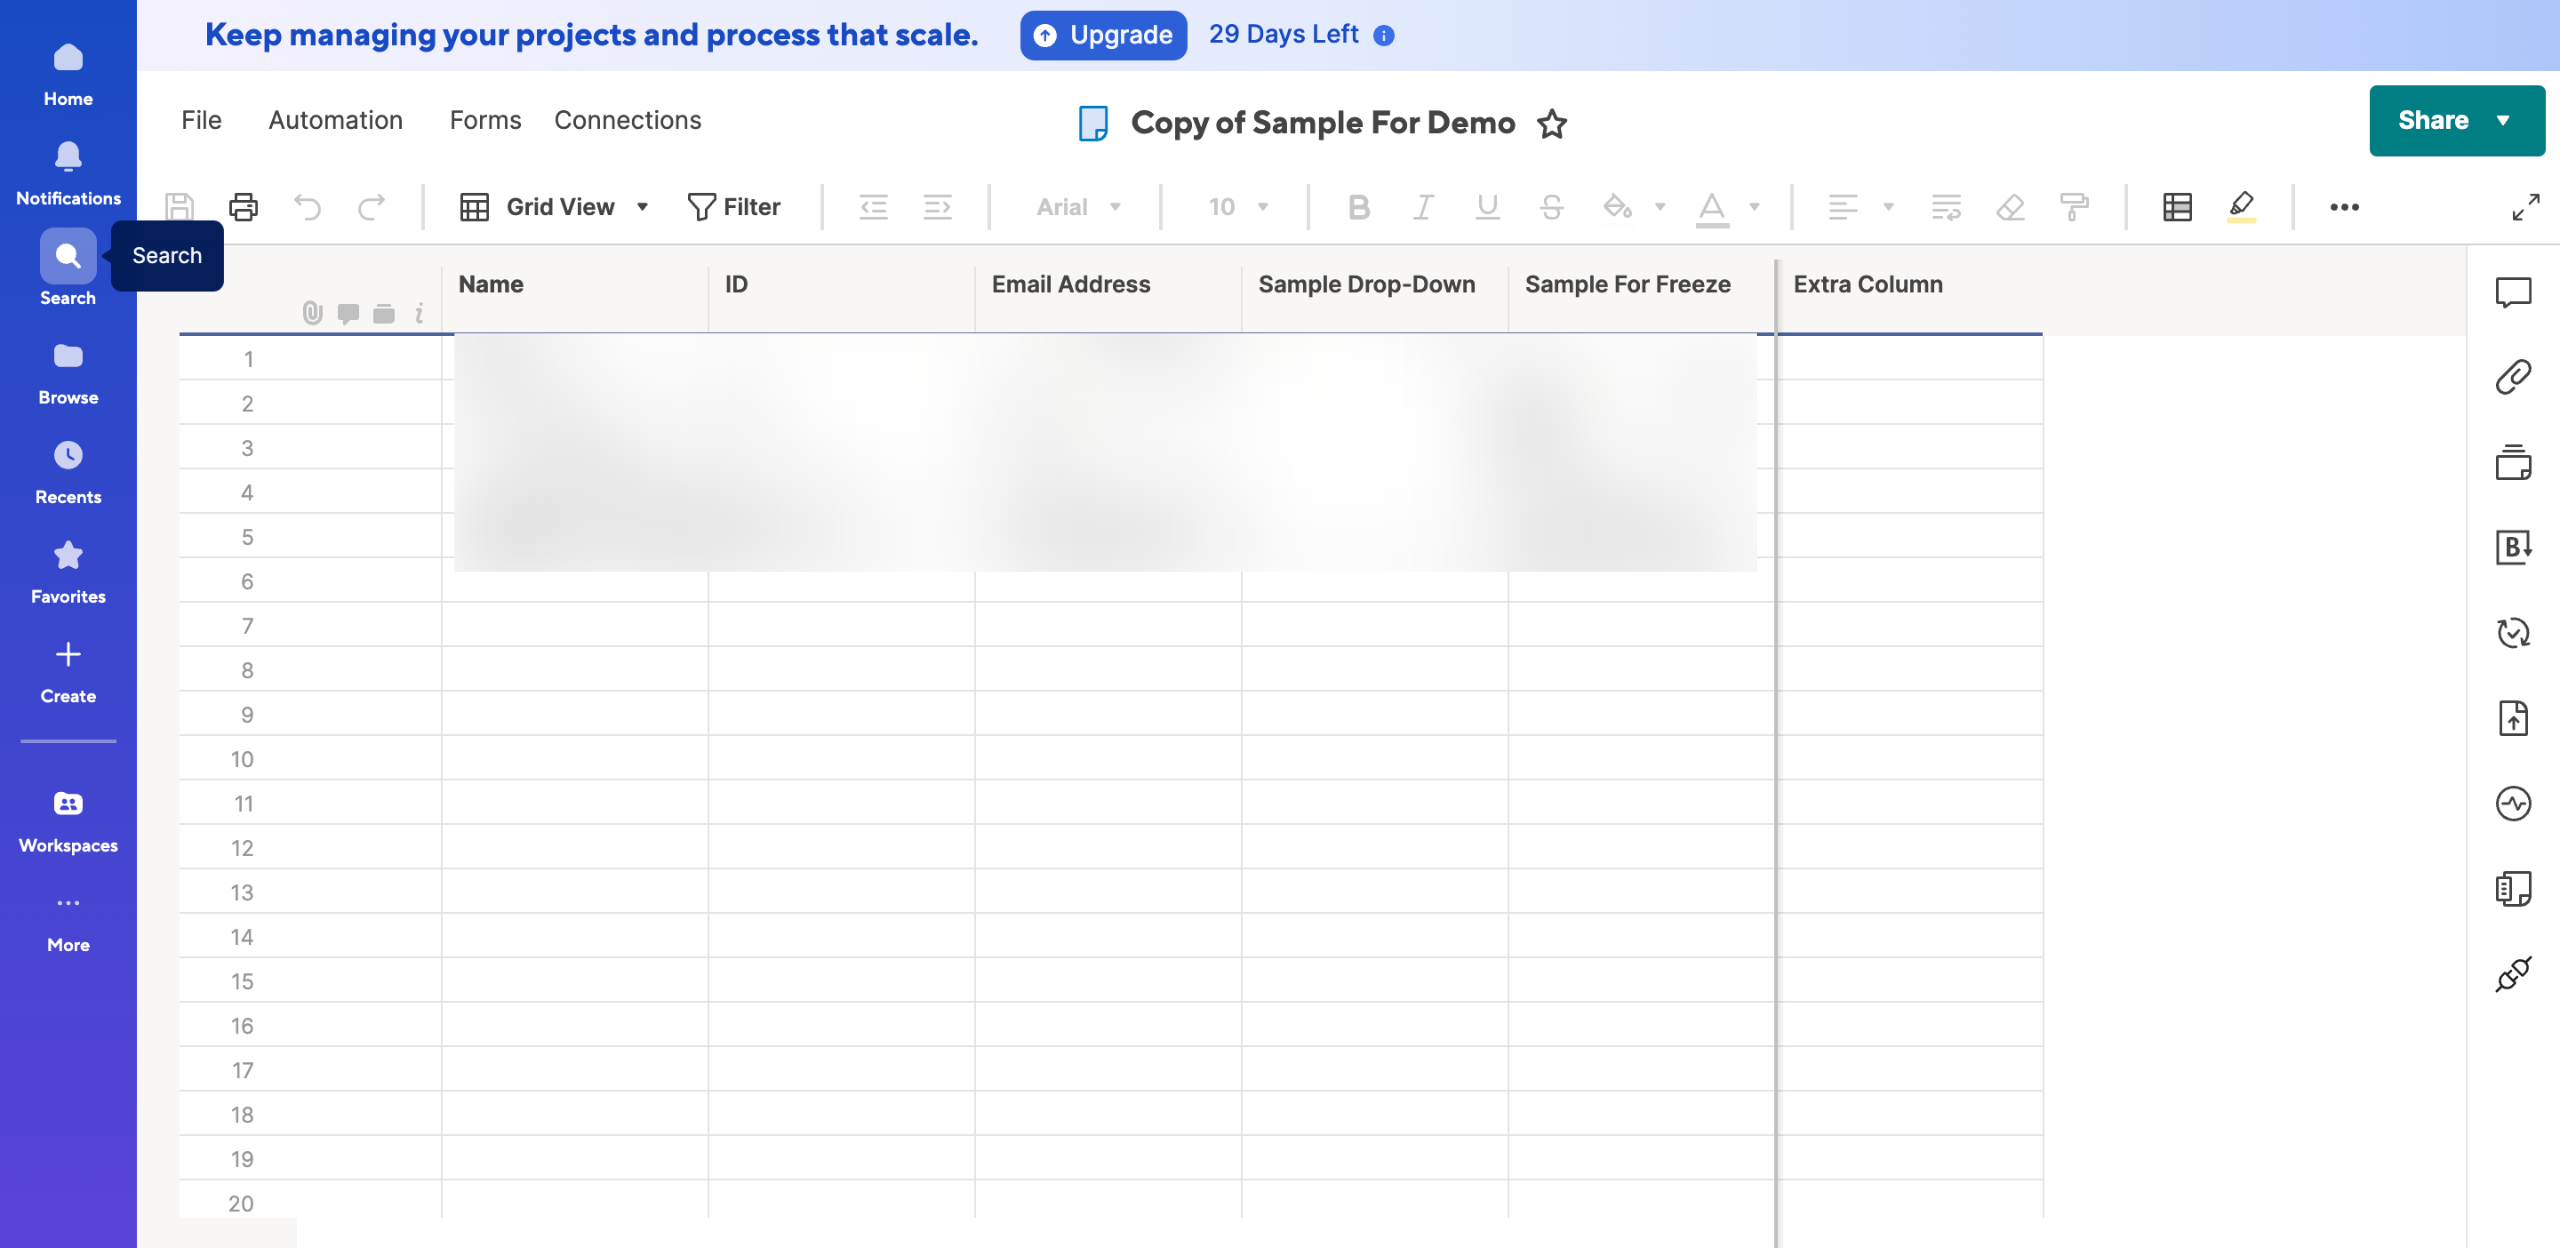This screenshot has height=1248, width=2560.
Task: Click the text color A swatch
Action: coord(1711,207)
